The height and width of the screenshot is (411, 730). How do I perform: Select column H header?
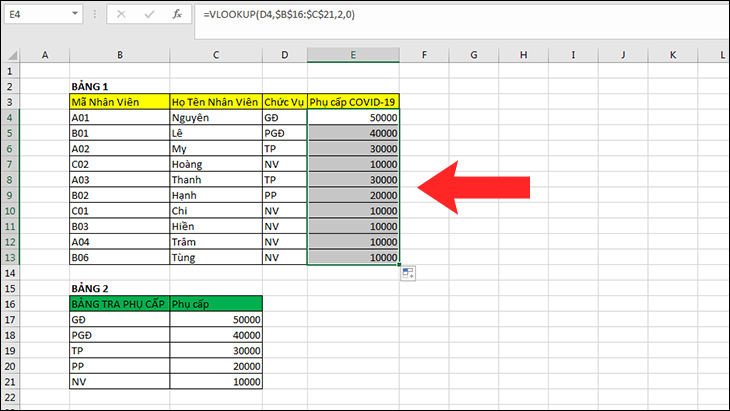[524, 55]
